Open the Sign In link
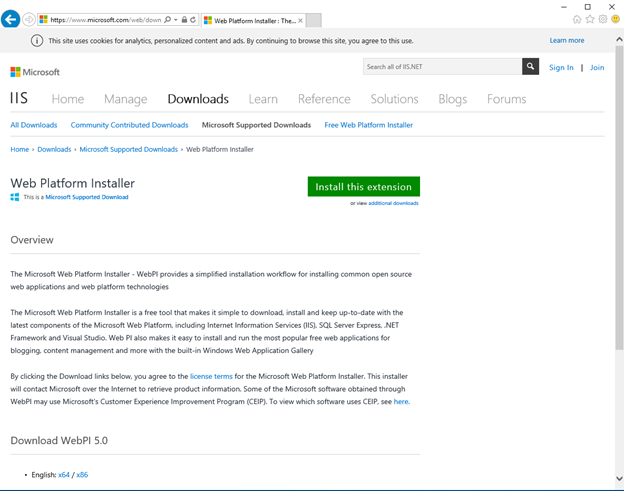Screen dimensions: 624x491 [x=561, y=67]
